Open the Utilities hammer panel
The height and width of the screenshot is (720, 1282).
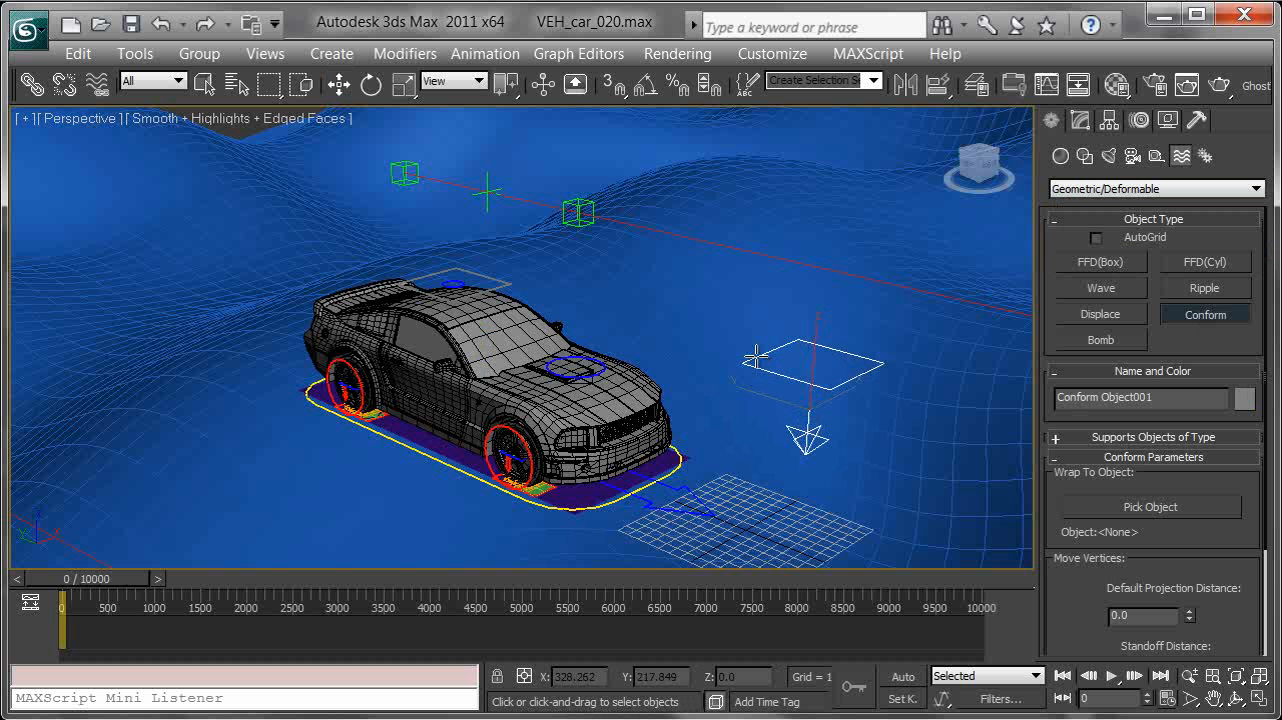[x=1197, y=121]
